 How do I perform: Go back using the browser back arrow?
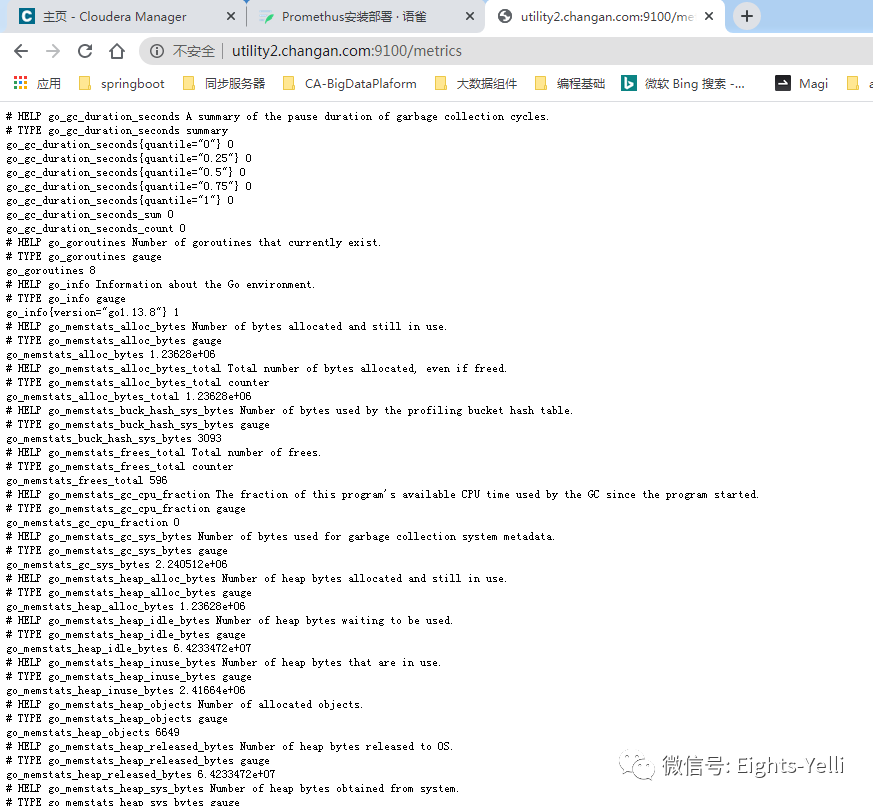pyautogui.click(x=21, y=51)
